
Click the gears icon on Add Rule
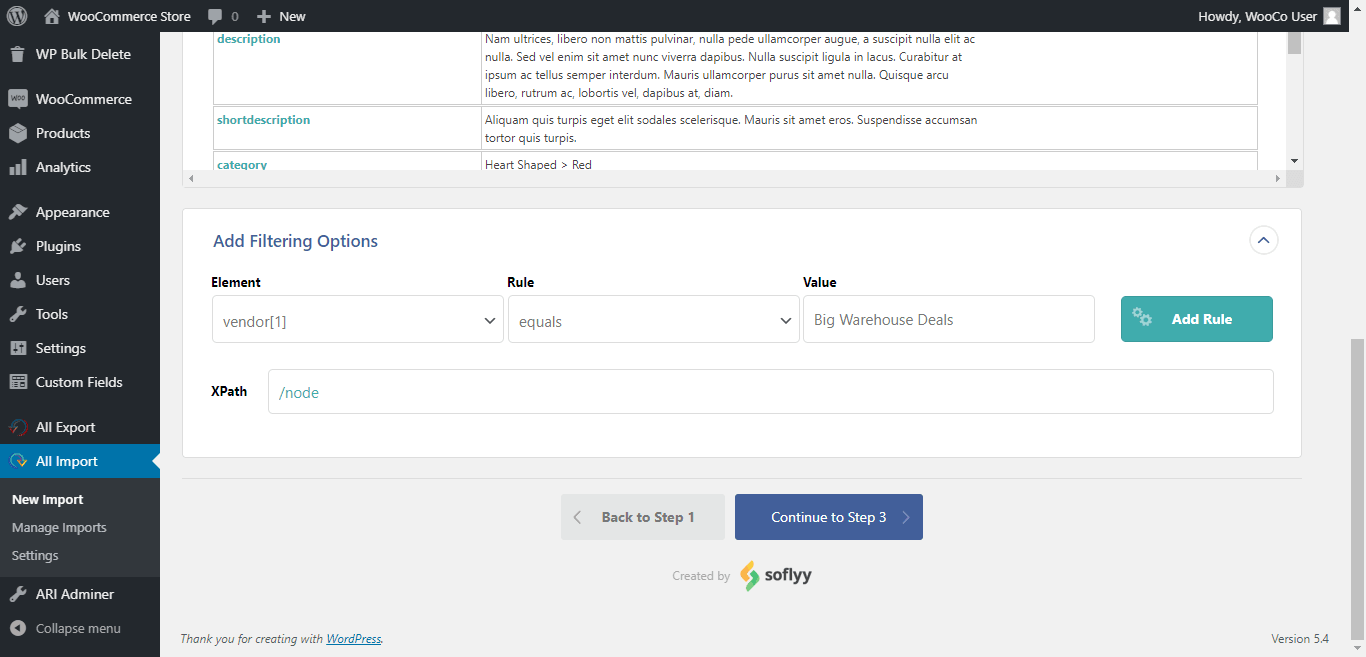point(1142,317)
